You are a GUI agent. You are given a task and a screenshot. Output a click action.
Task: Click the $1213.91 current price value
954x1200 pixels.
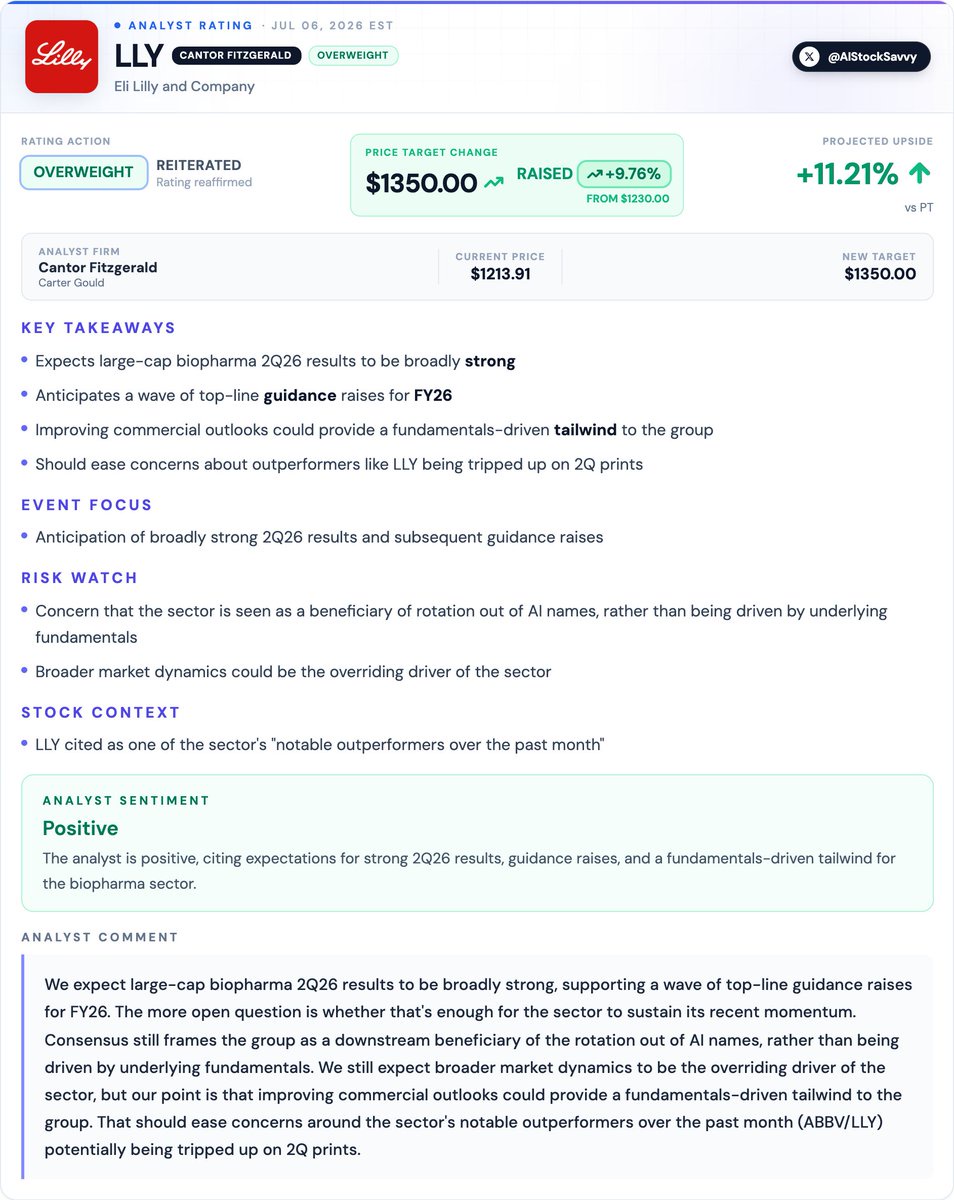(x=500, y=274)
